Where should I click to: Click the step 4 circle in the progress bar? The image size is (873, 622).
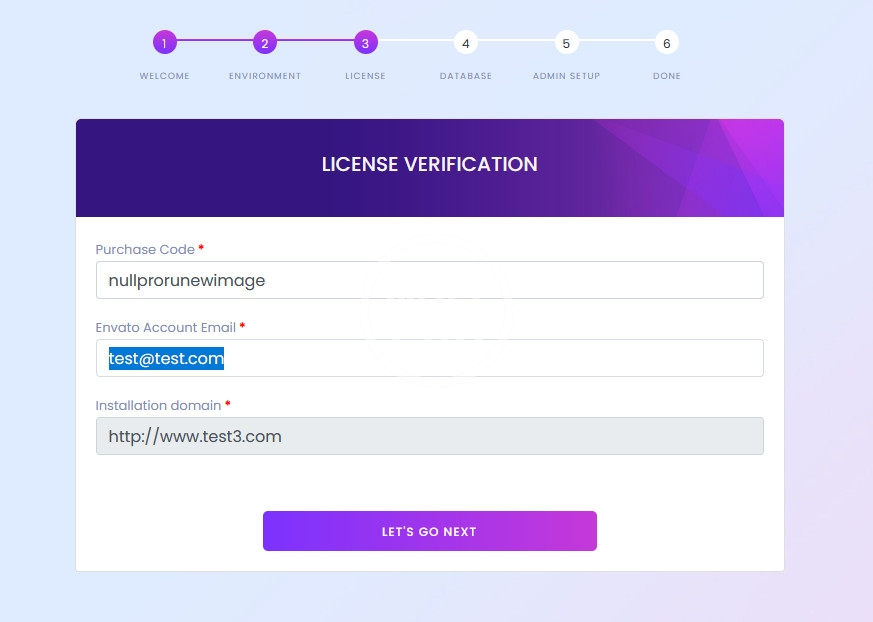click(465, 43)
